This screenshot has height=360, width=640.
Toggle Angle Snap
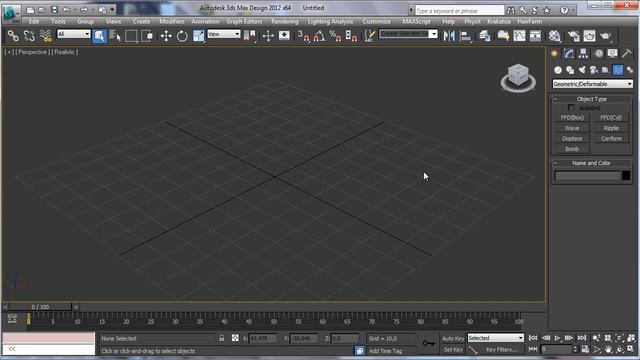click(x=319, y=36)
